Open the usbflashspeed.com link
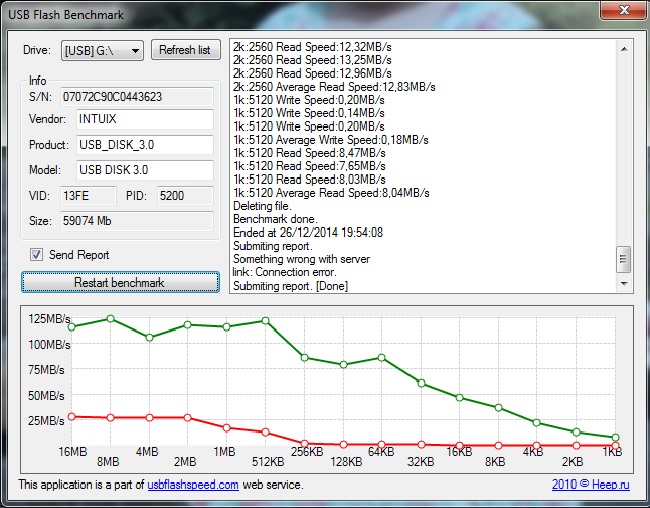 tap(193, 485)
